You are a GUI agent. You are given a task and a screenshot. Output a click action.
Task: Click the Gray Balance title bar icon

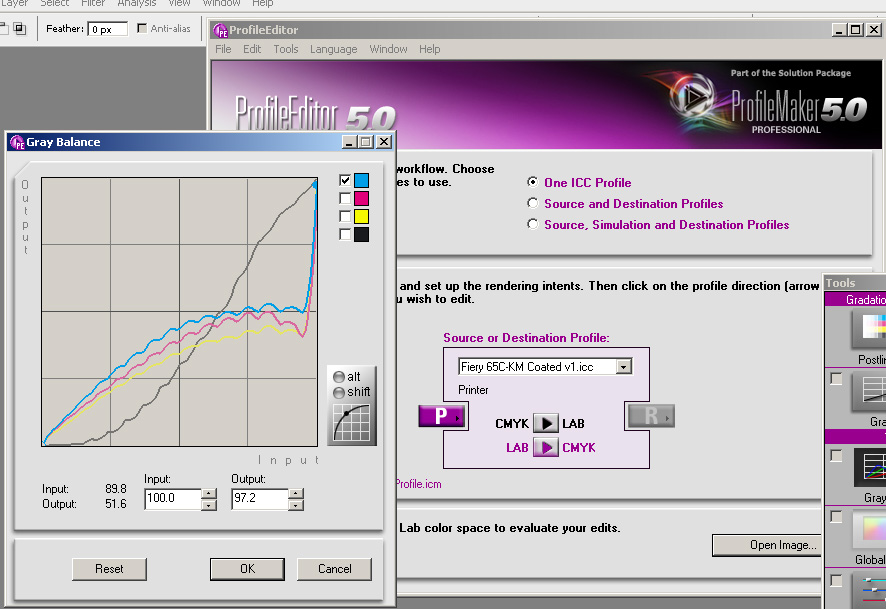pyautogui.click(x=17, y=142)
